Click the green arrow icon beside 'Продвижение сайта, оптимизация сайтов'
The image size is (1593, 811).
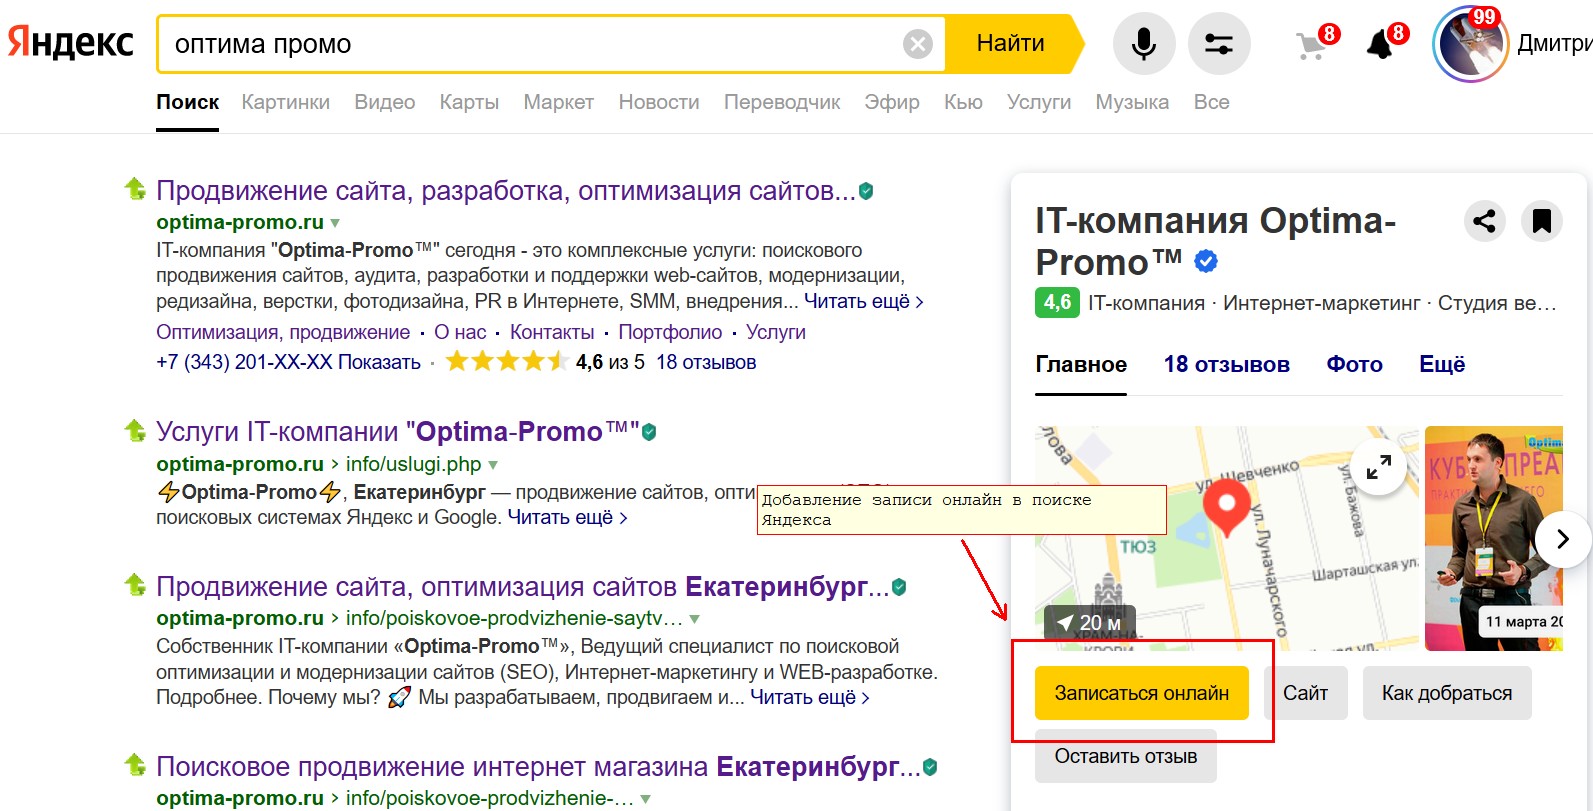tap(135, 585)
